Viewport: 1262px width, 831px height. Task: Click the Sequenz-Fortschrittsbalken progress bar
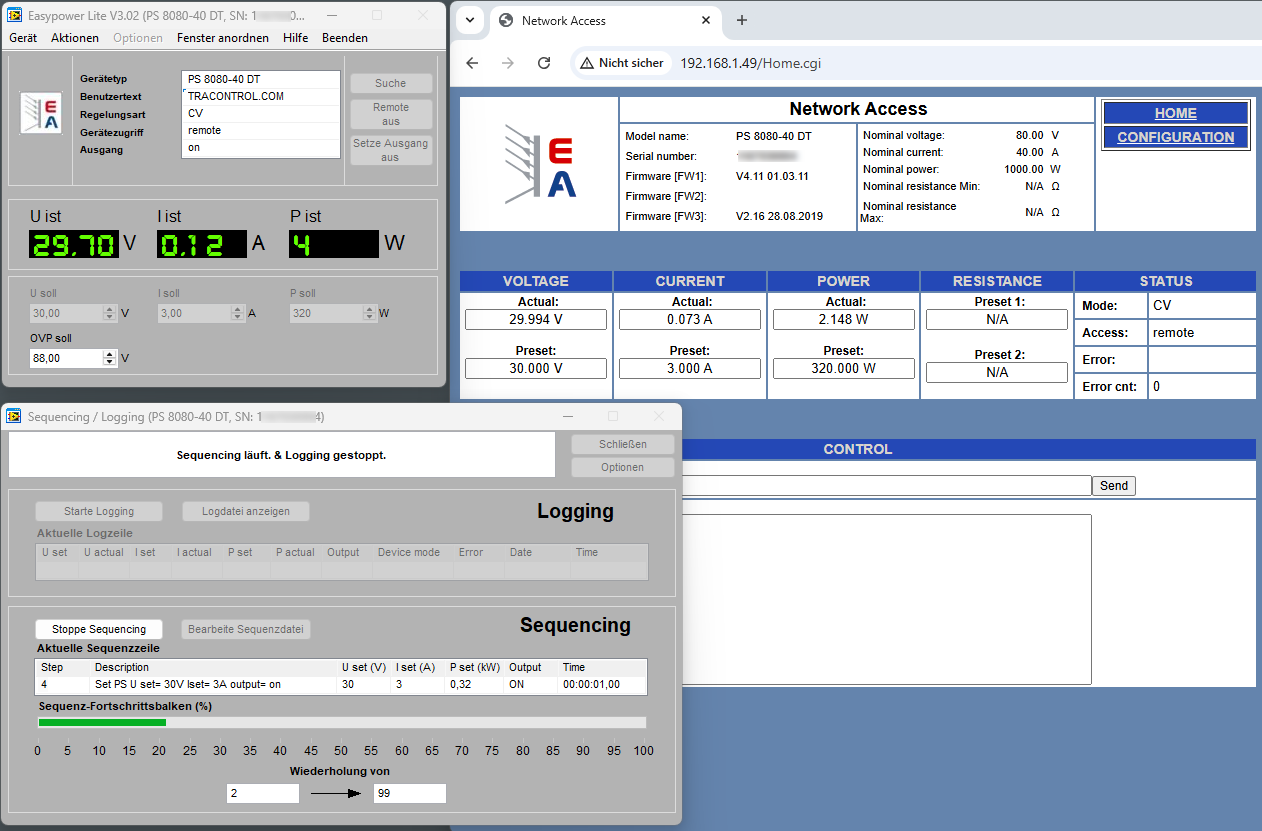342,722
